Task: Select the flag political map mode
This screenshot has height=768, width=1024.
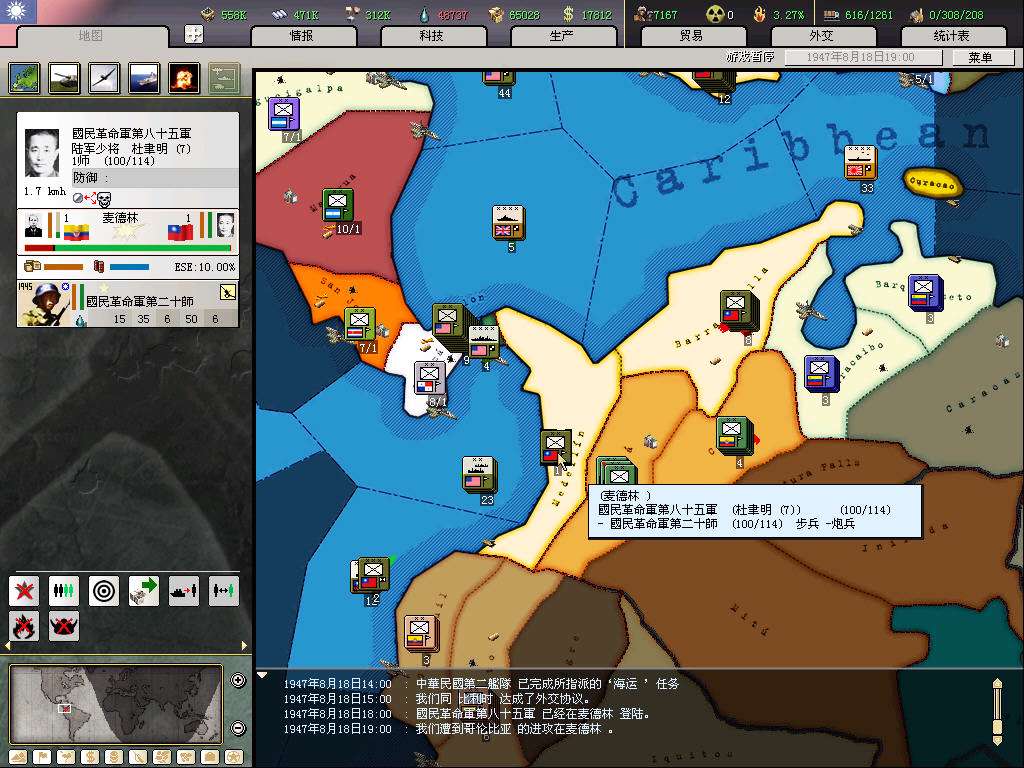Action: [42, 758]
